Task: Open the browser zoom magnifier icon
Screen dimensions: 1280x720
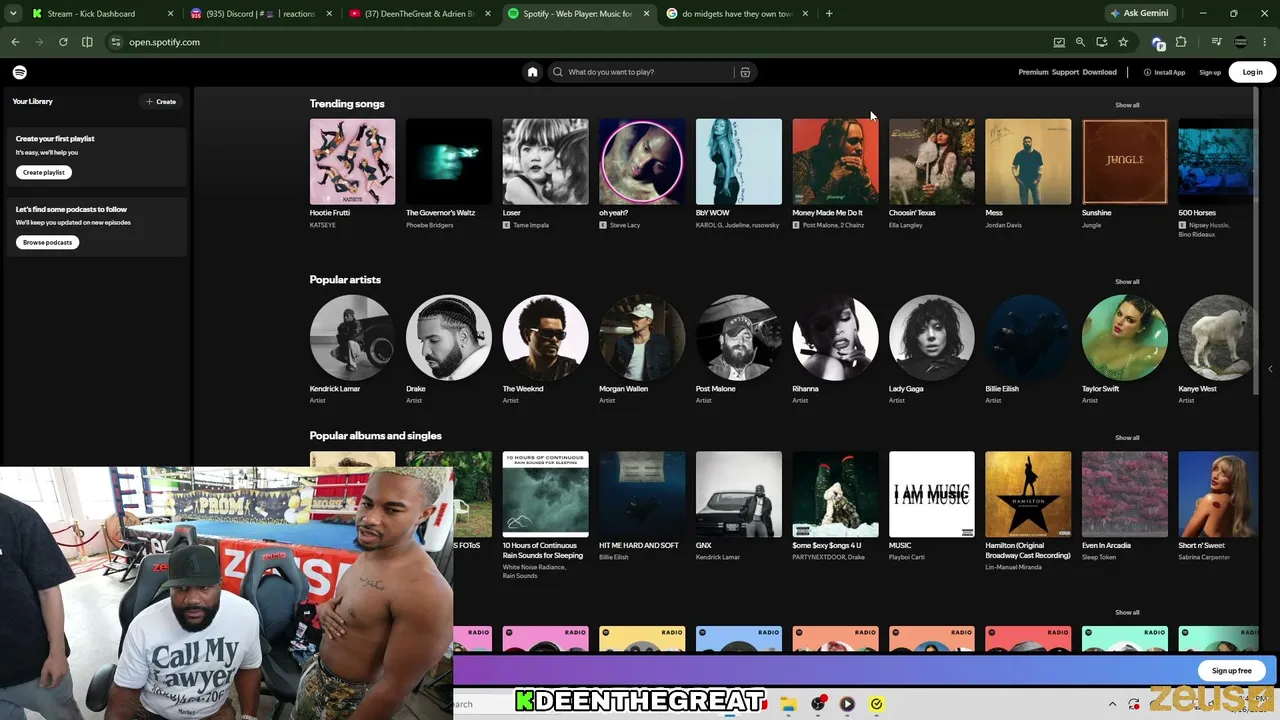Action: pos(1080,42)
